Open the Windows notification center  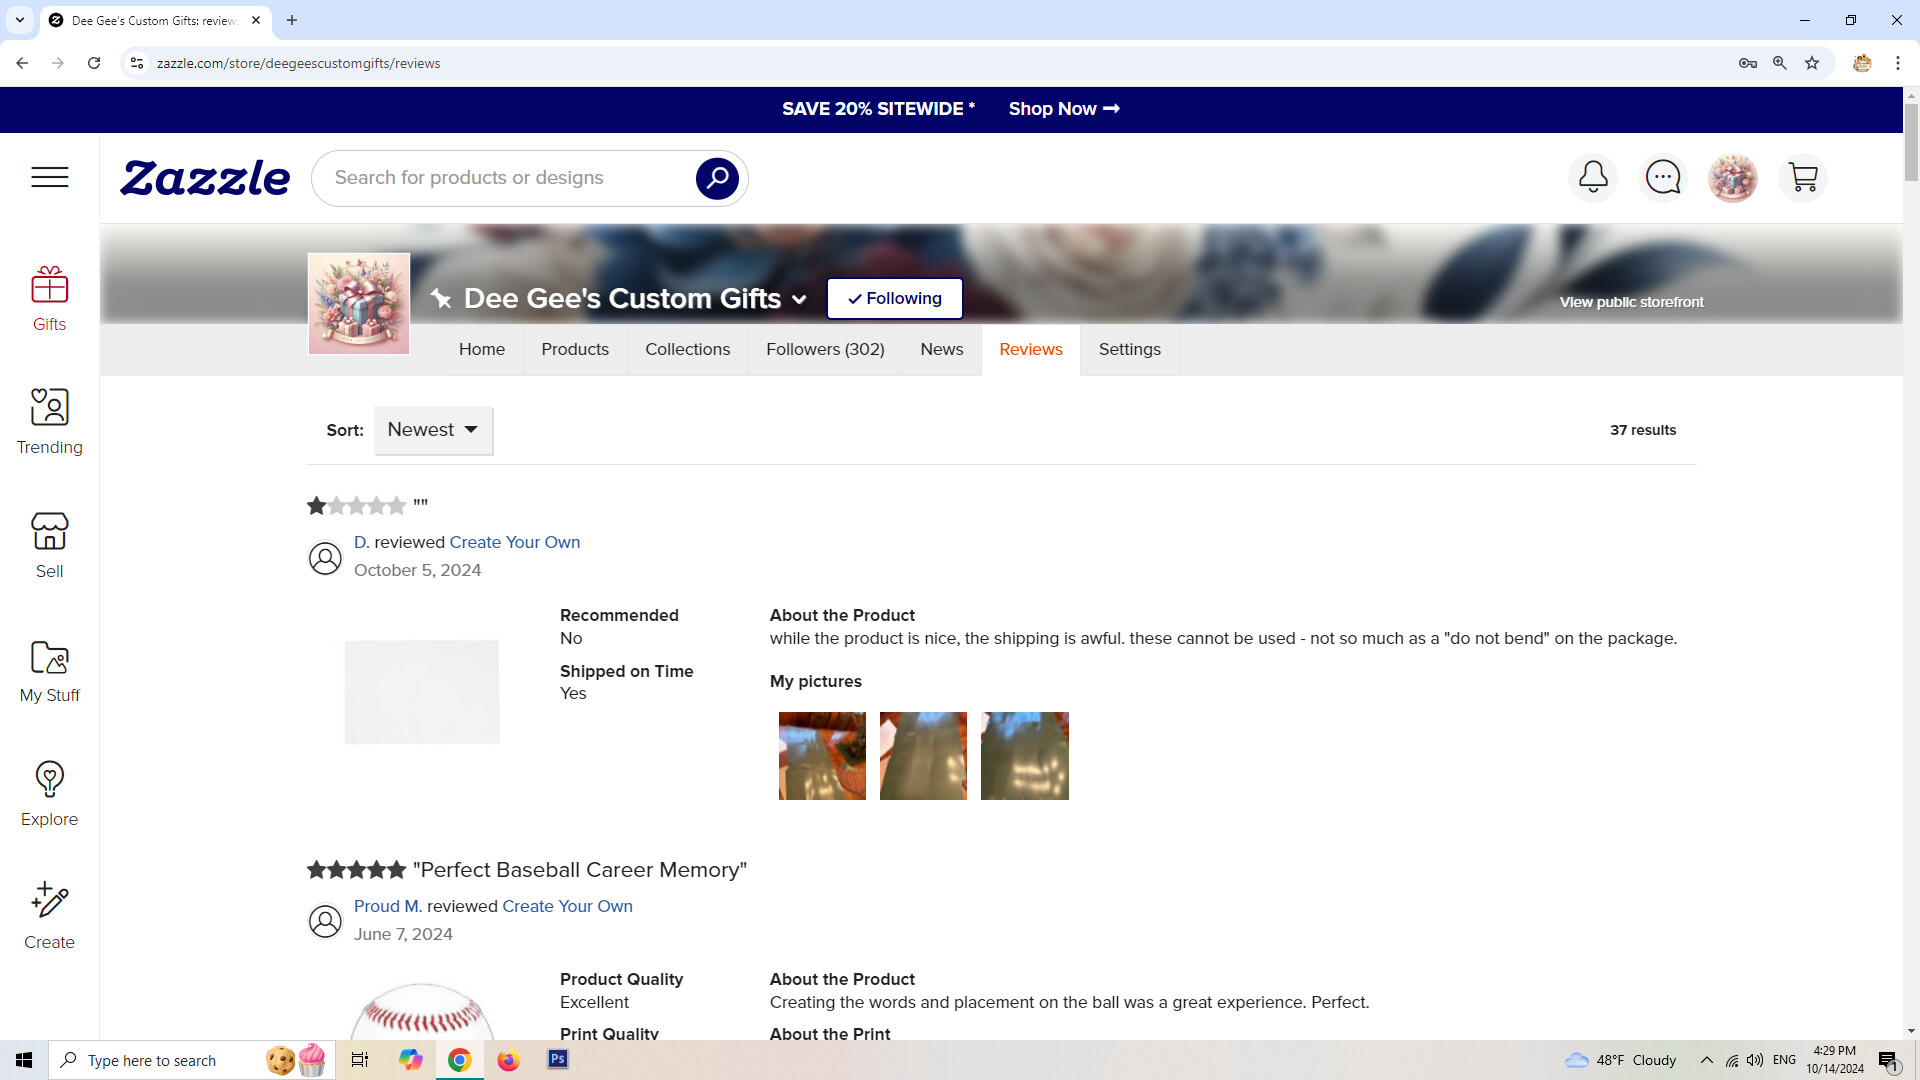pos(1888,1060)
